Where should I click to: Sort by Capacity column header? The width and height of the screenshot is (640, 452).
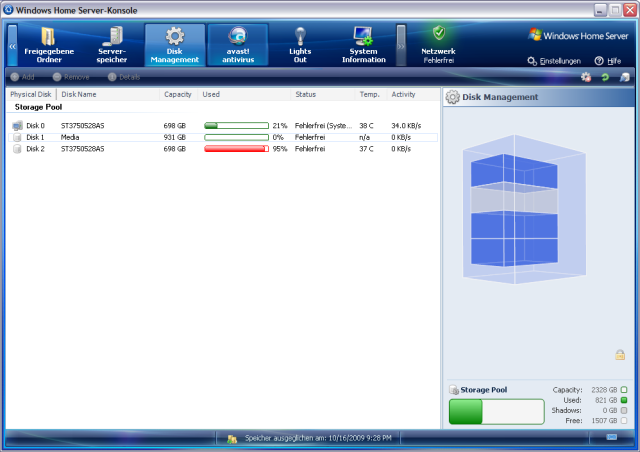tap(178, 95)
